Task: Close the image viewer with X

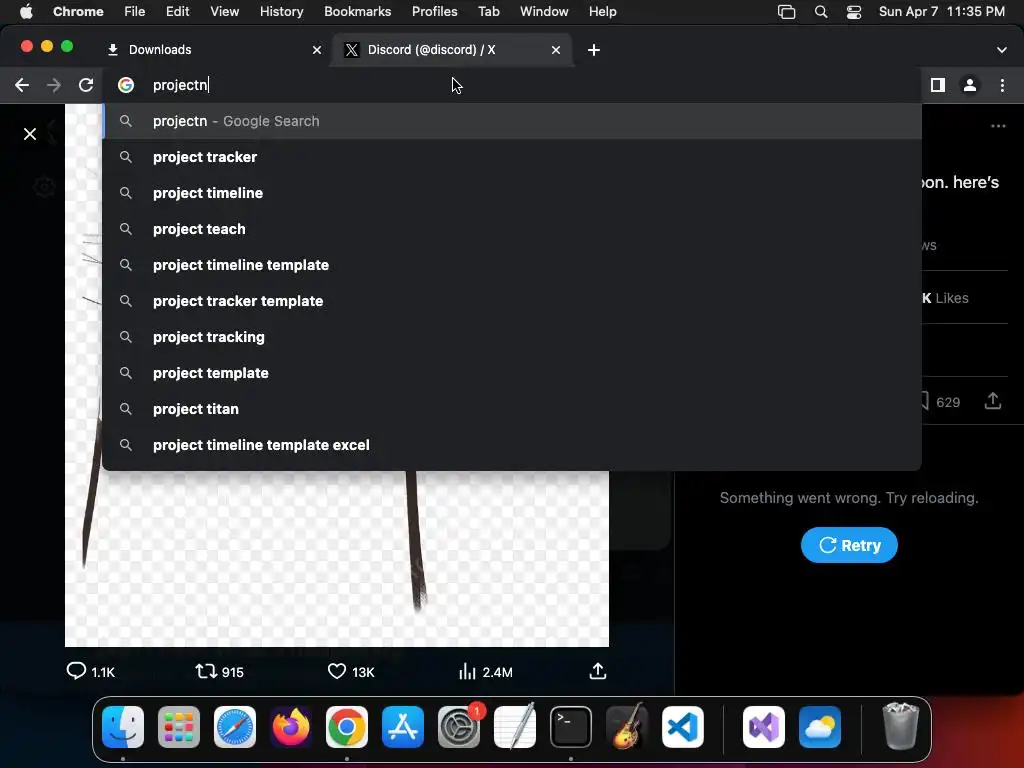Action: [x=30, y=134]
